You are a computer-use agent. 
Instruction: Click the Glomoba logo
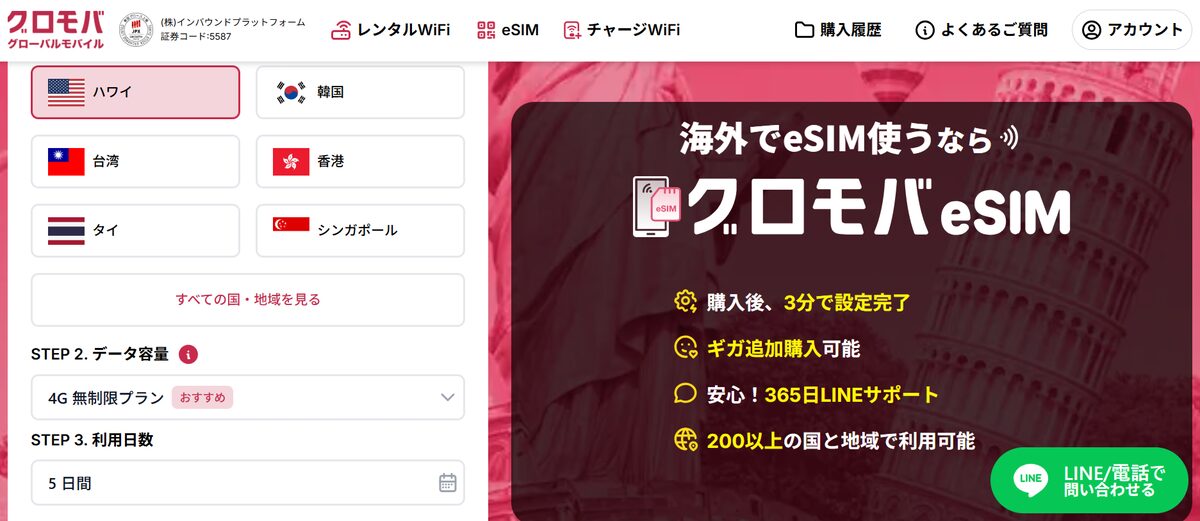[x=55, y=29]
